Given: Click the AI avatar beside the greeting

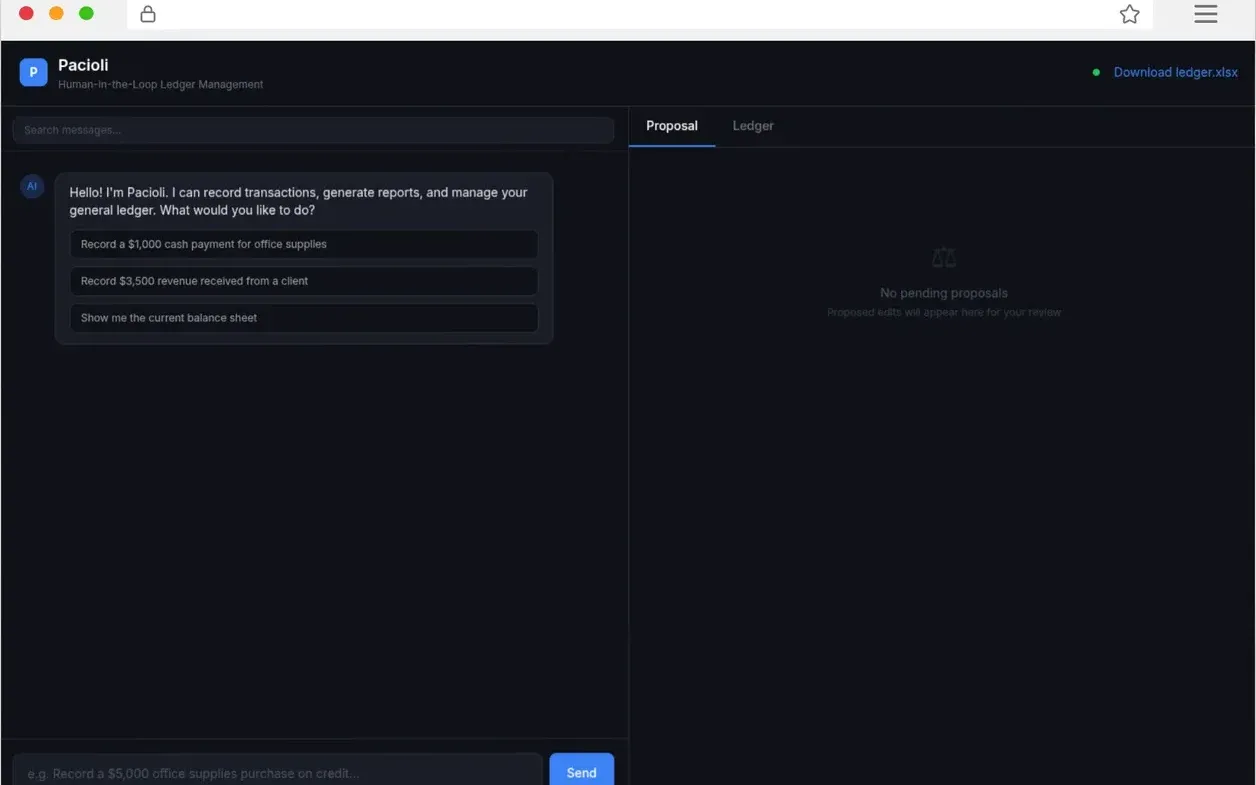Looking at the screenshot, I should click(x=32, y=186).
